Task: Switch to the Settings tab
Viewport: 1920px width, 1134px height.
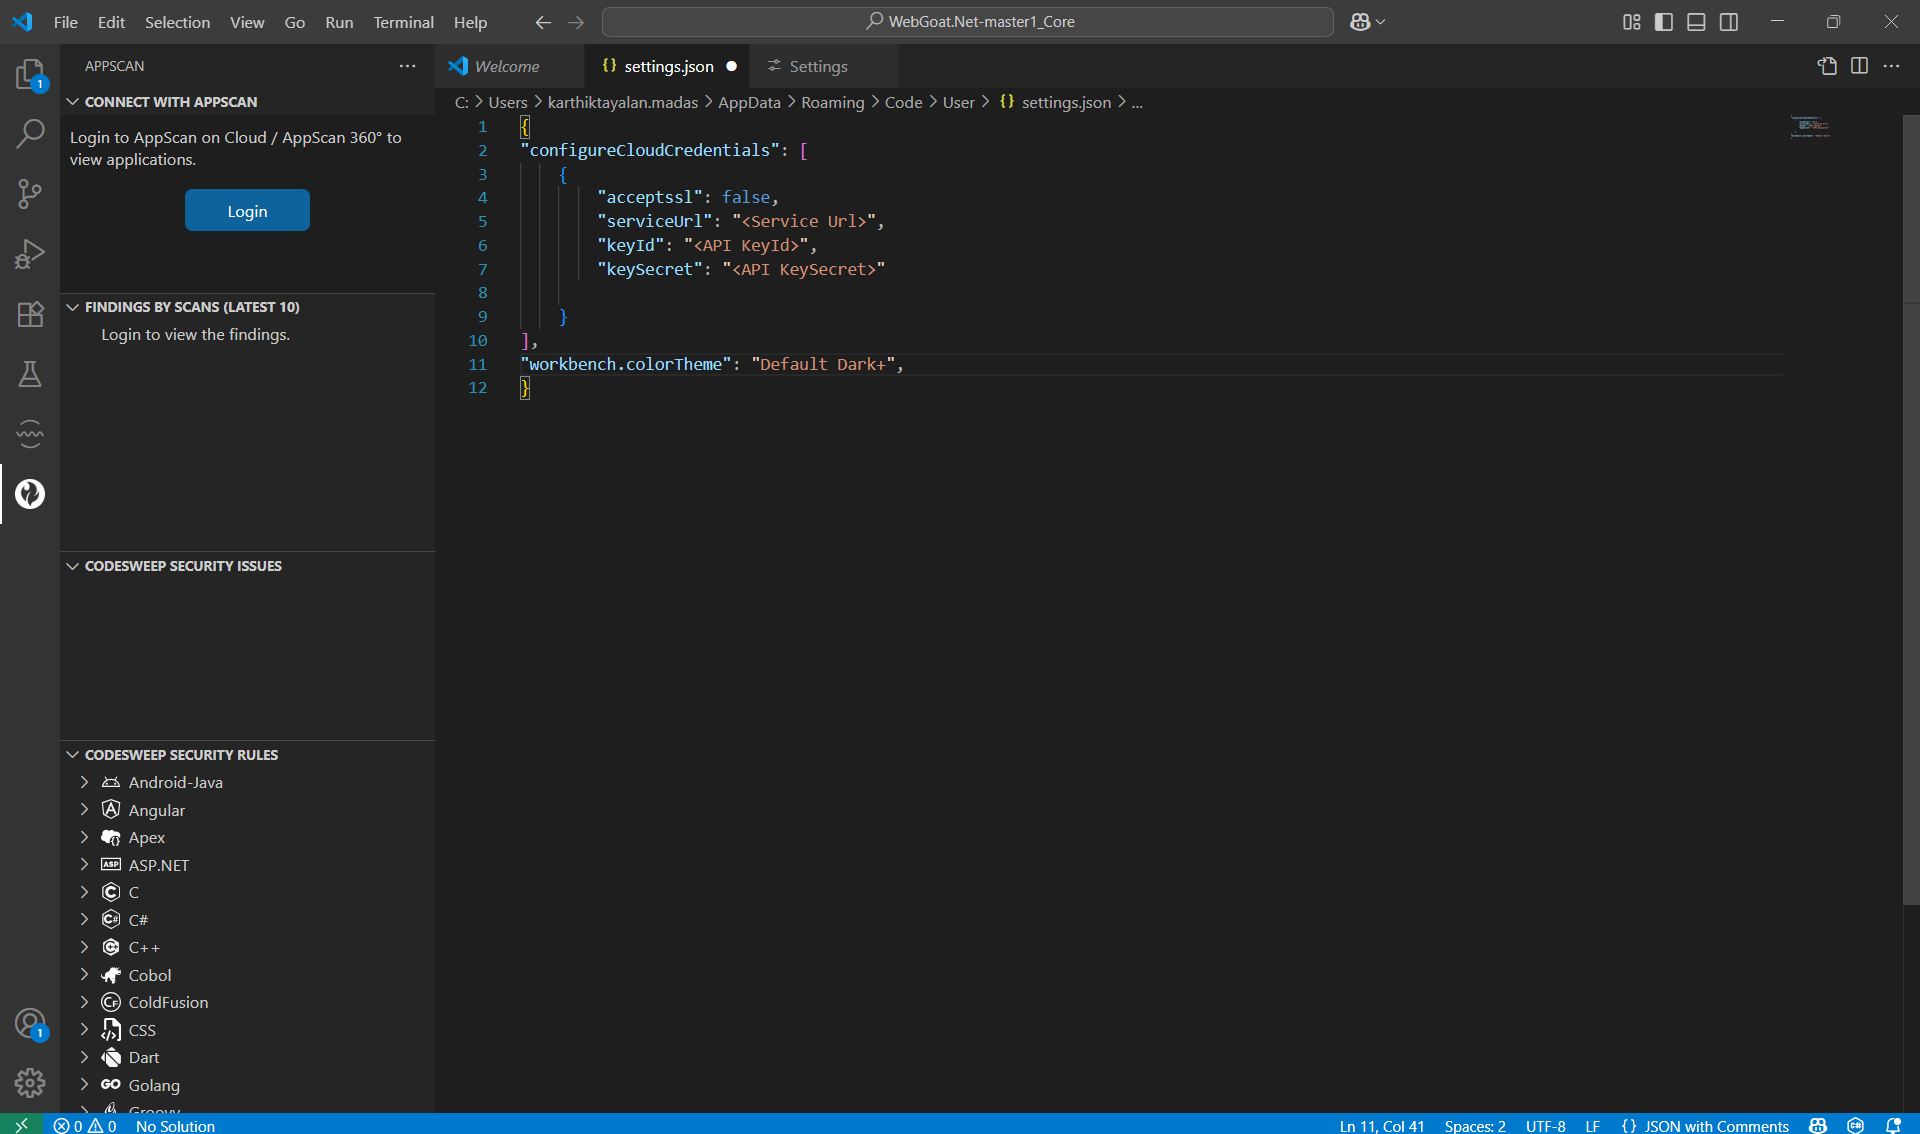Action: (817, 66)
